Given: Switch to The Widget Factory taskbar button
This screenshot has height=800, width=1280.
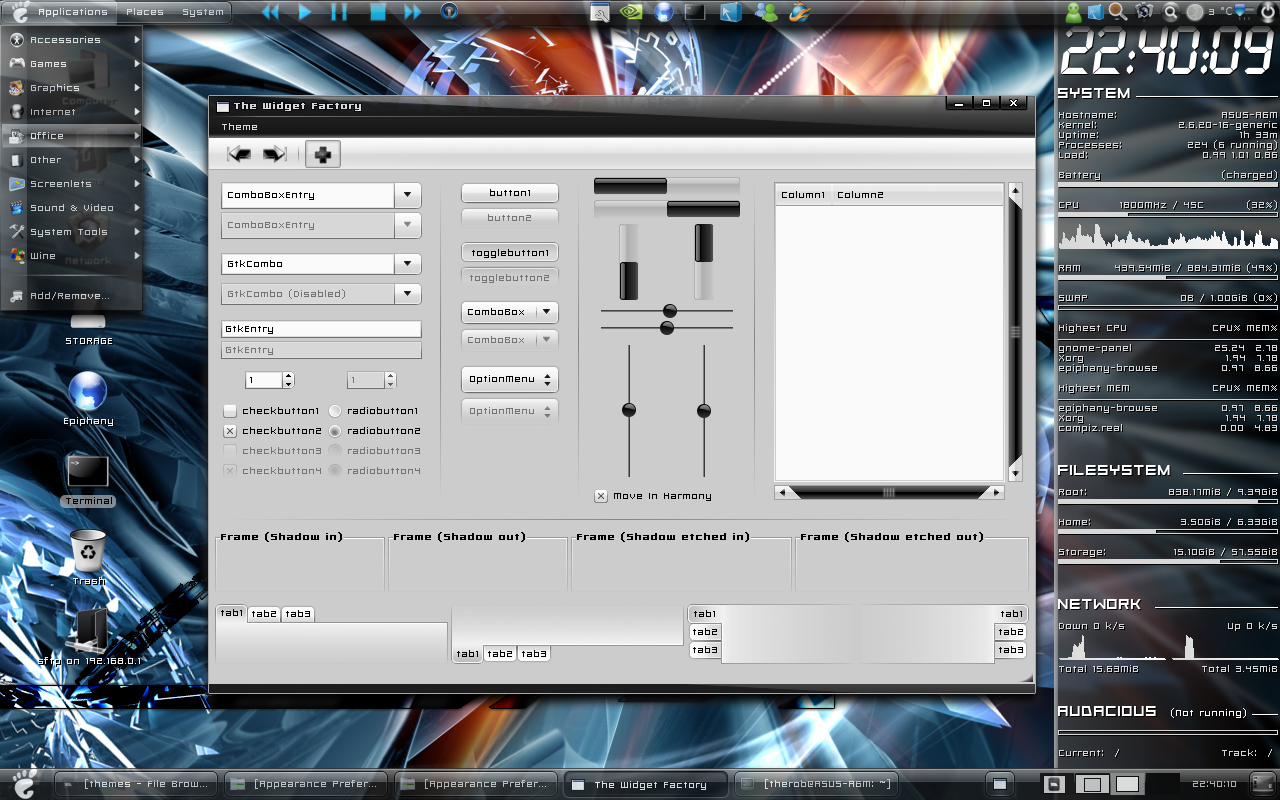Looking at the screenshot, I should click(x=647, y=784).
